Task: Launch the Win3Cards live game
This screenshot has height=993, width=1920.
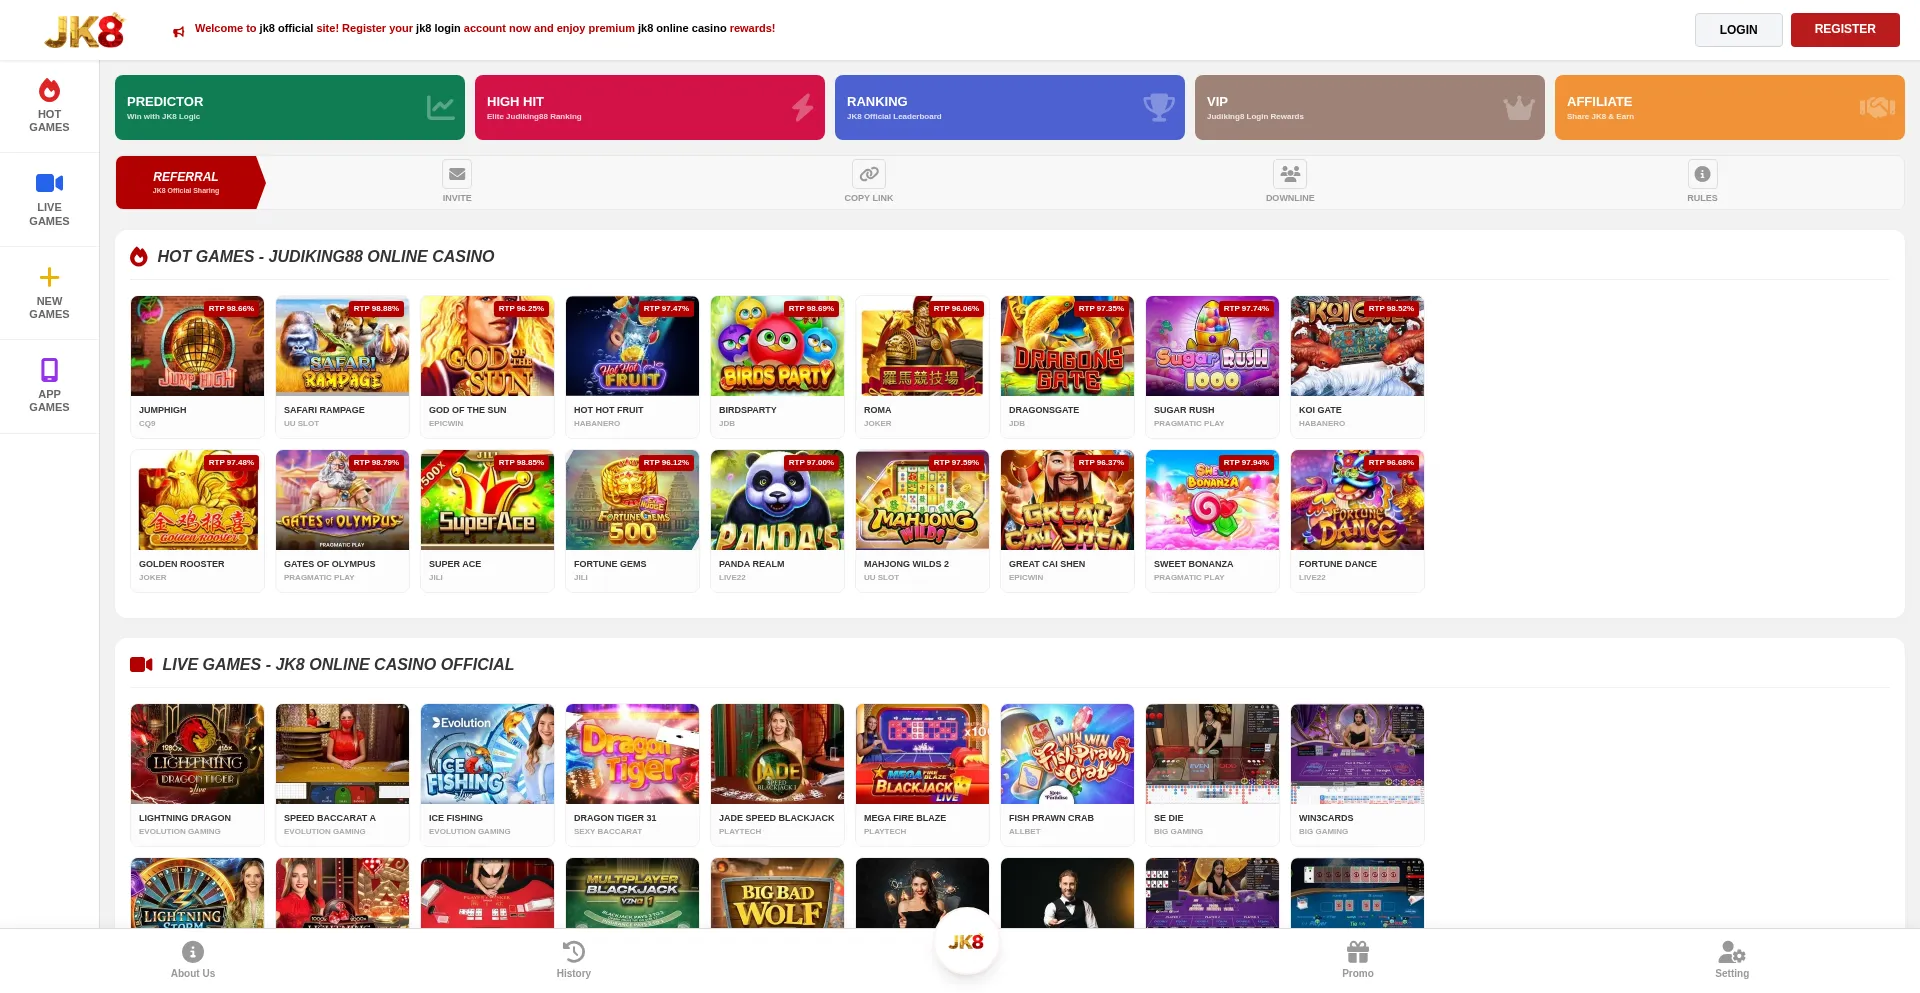Action: click(x=1357, y=754)
